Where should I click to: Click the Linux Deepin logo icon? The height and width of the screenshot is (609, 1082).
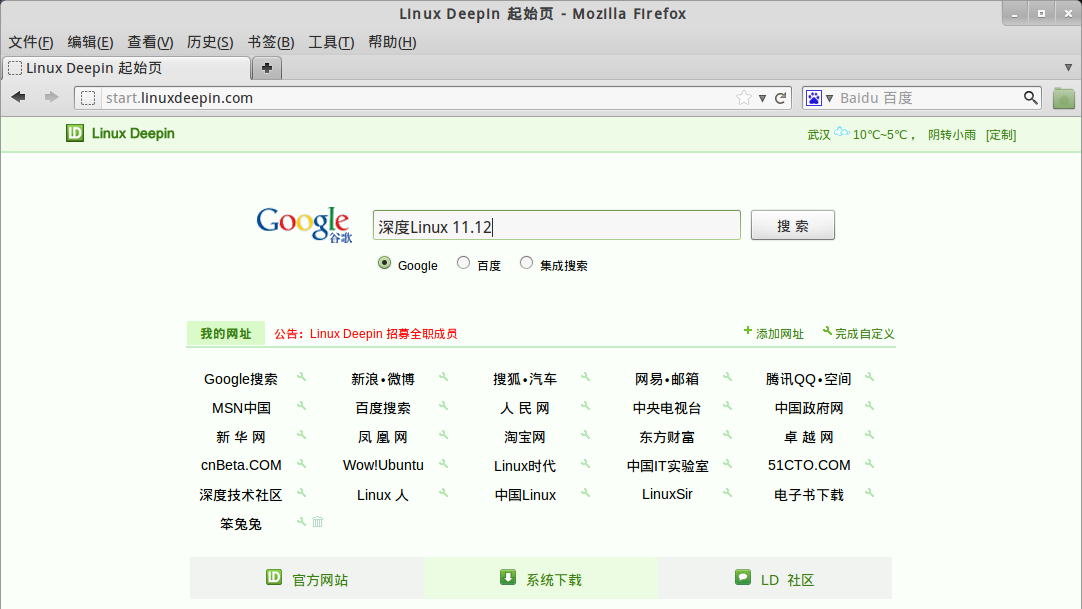pos(75,133)
